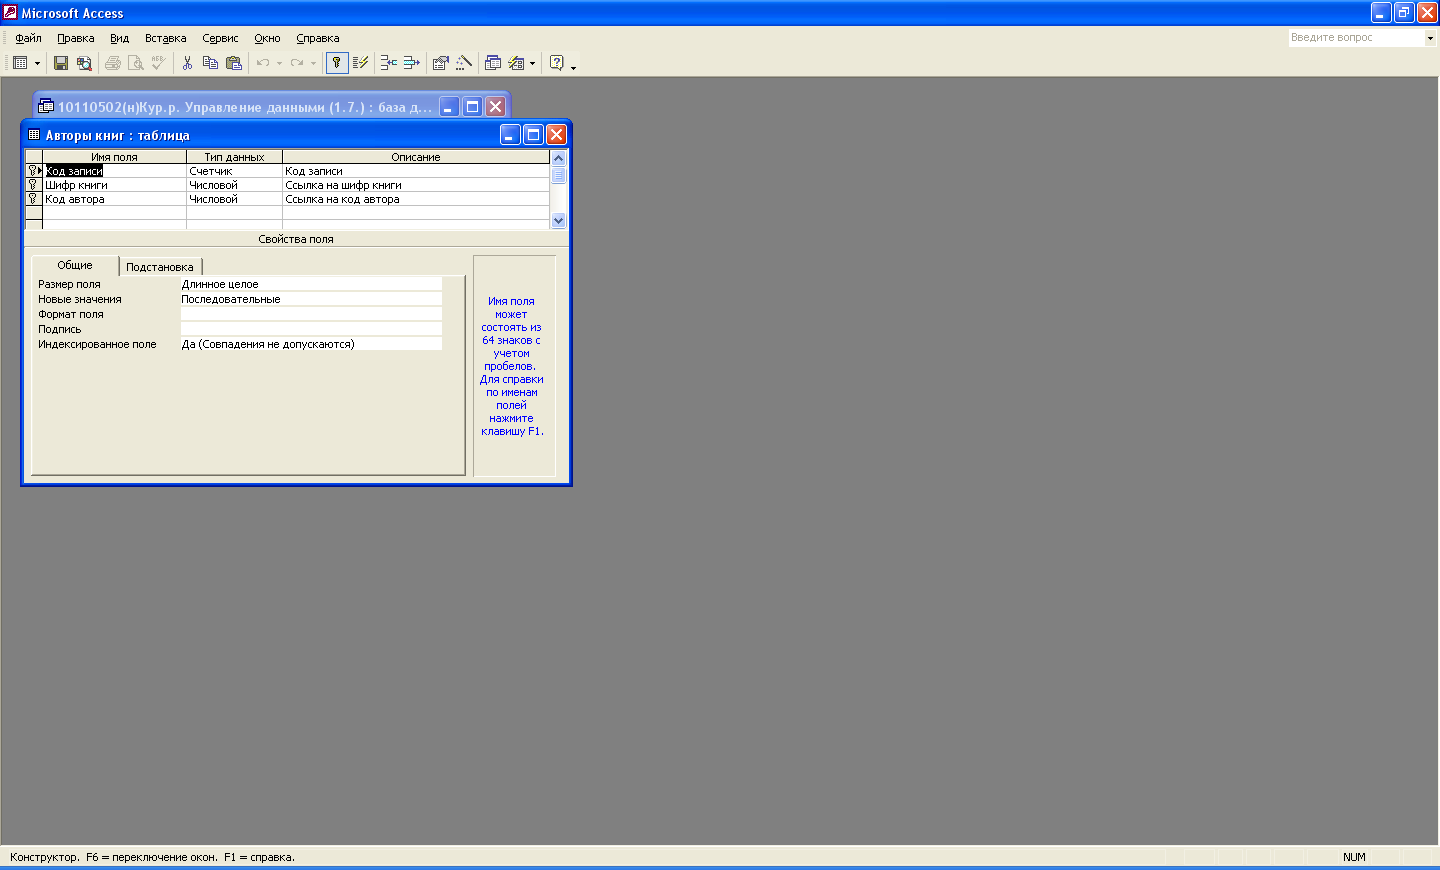The width and height of the screenshot is (1440, 870).
Task: Open the dropdown of the Введите вопрос box
Action: (x=1430, y=38)
